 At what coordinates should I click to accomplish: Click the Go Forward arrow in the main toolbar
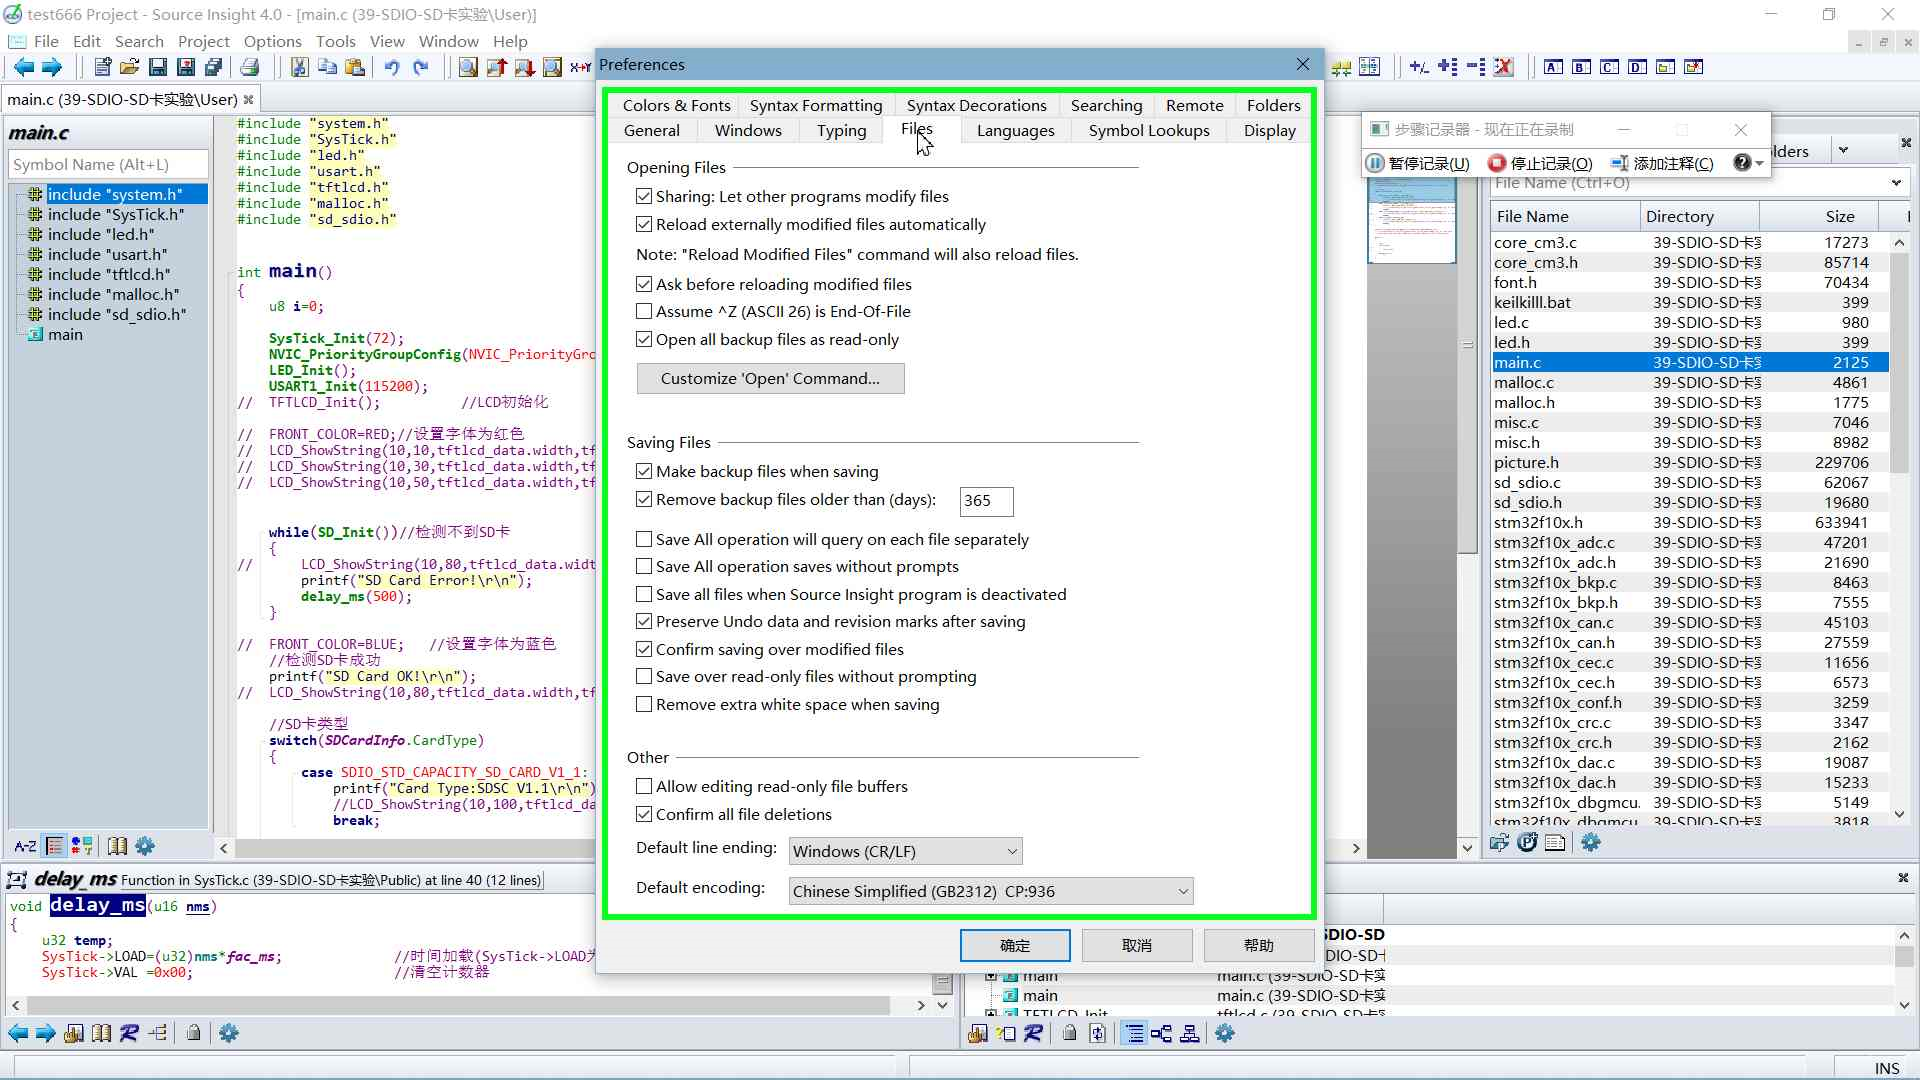(51, 67)
